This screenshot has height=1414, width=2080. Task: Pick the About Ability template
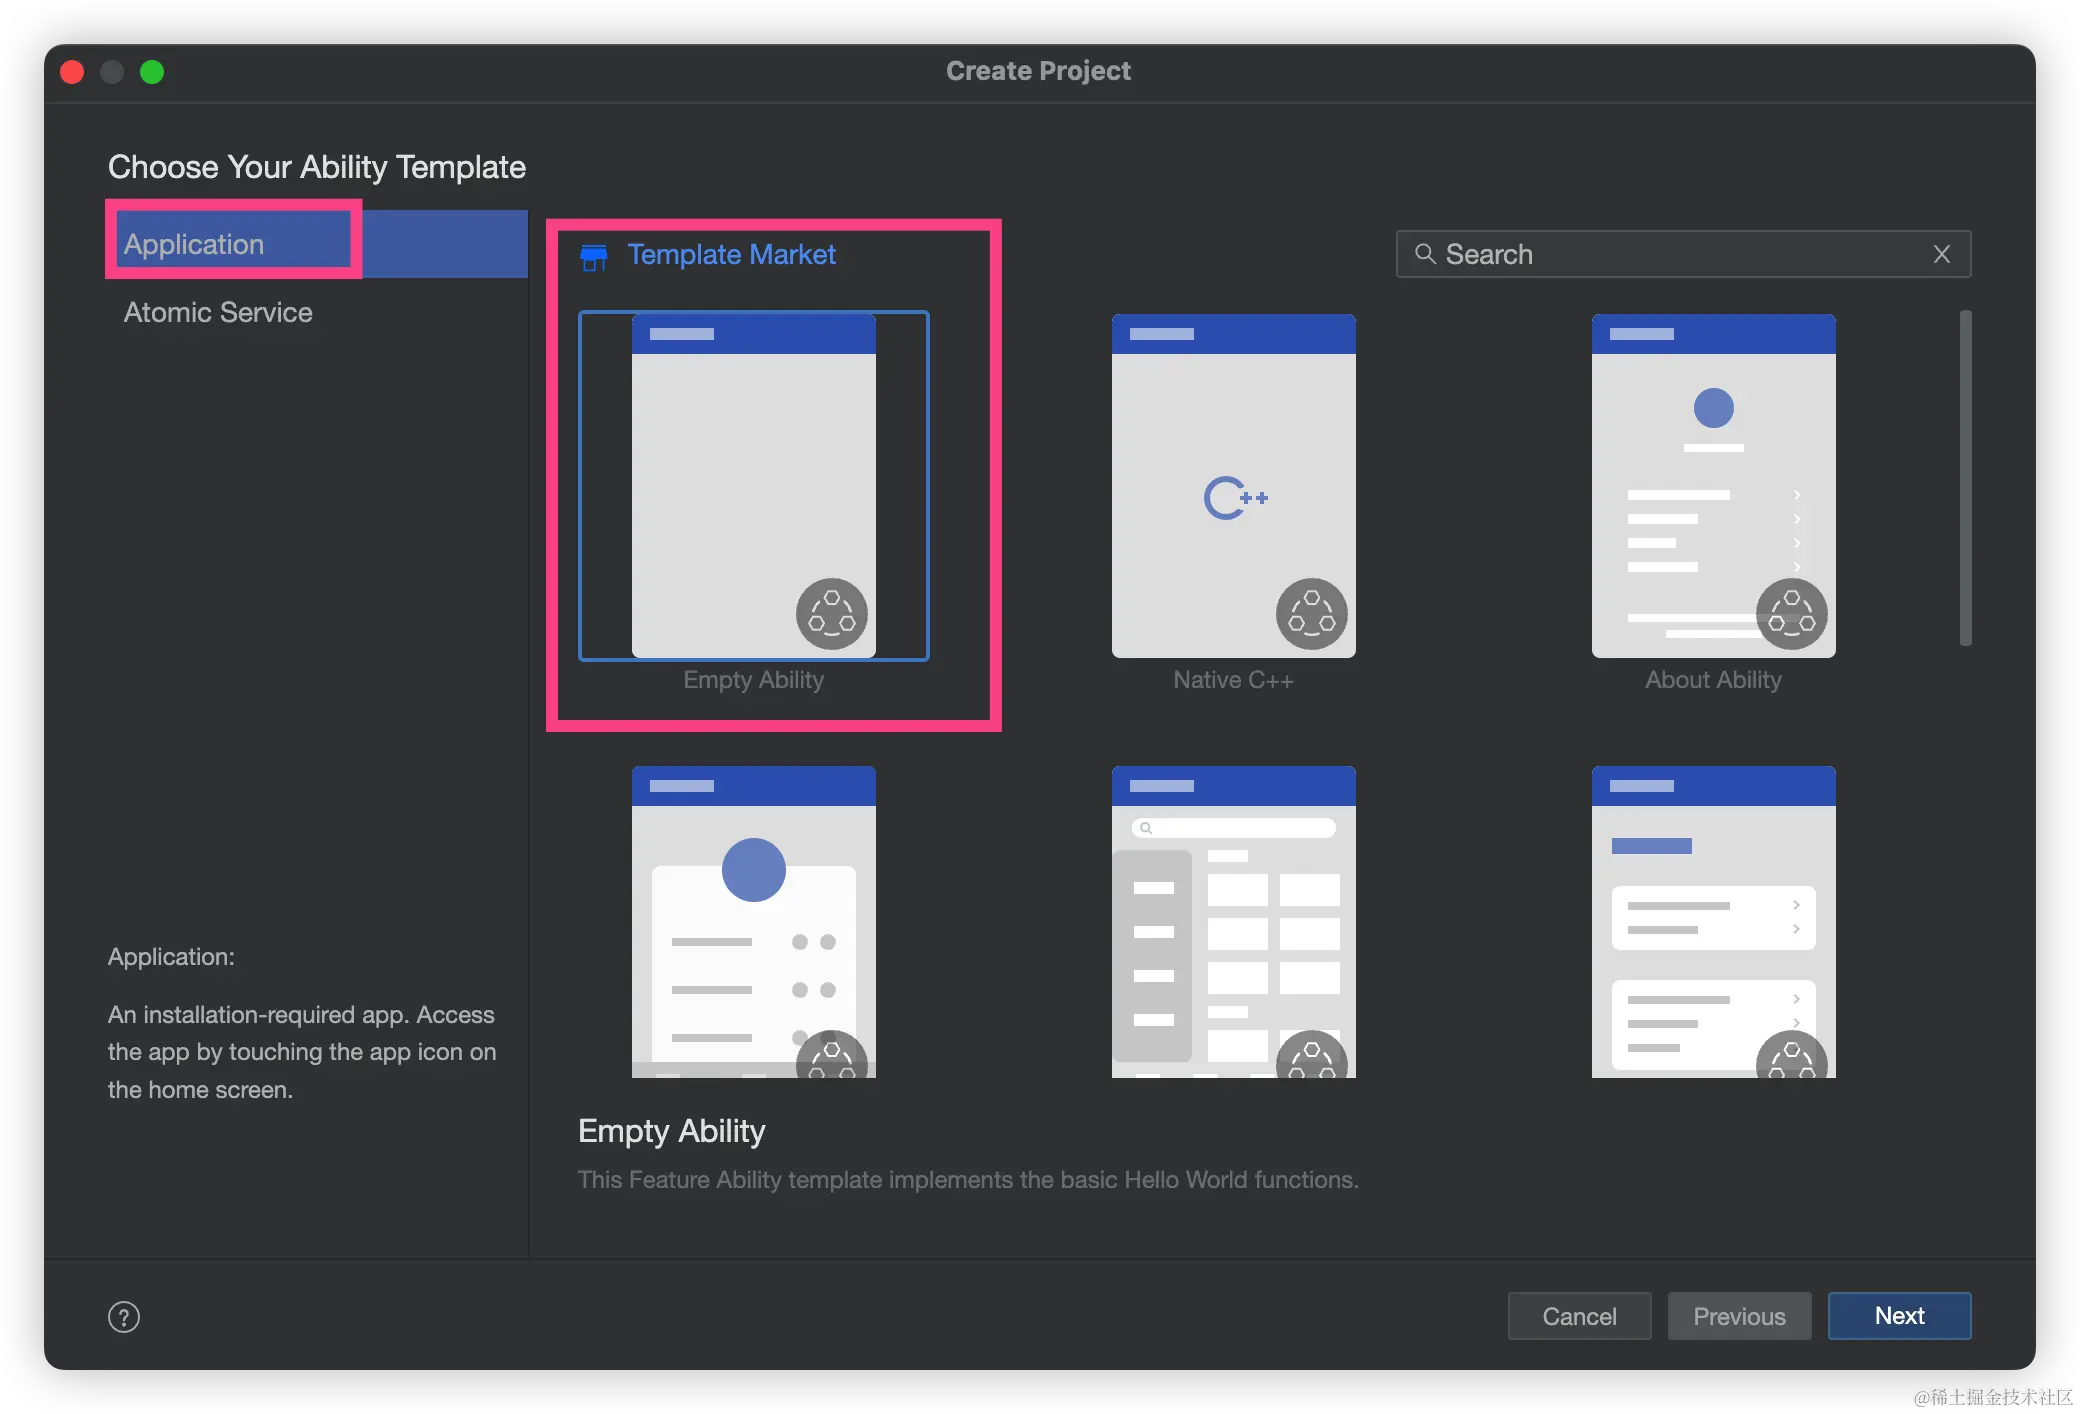1713,486
